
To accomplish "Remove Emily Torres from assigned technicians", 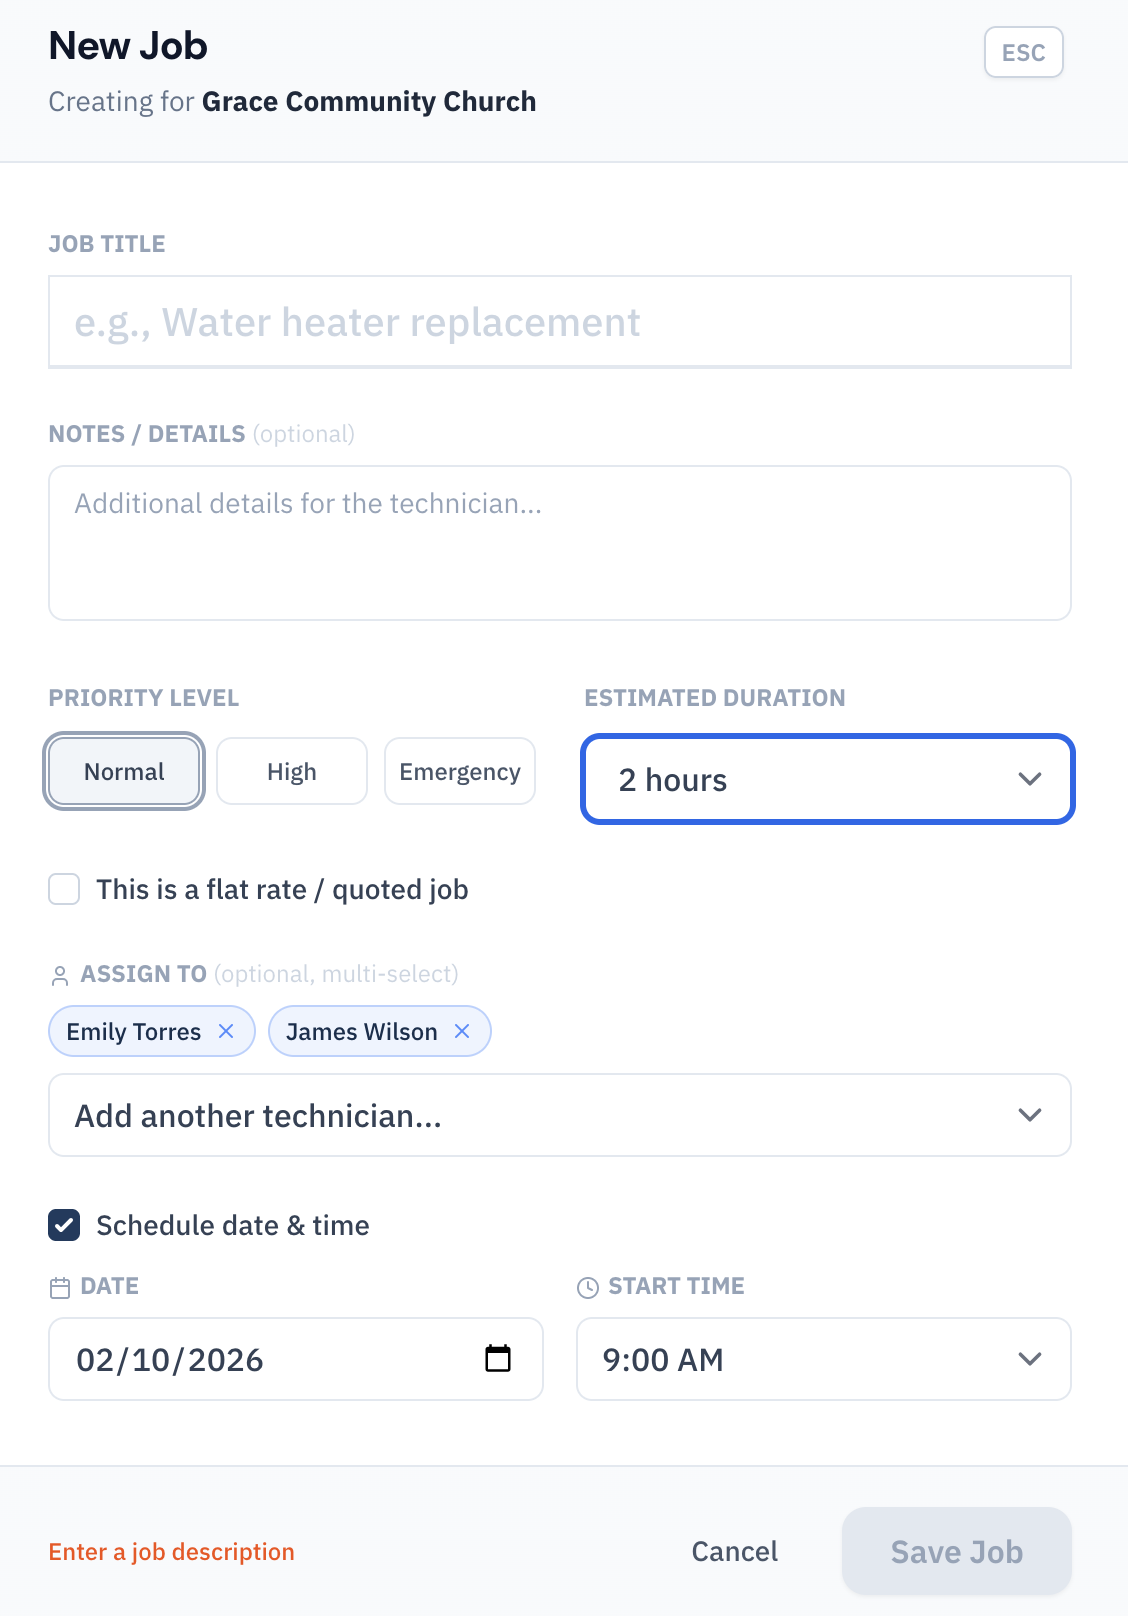I will click(226, 1031).
